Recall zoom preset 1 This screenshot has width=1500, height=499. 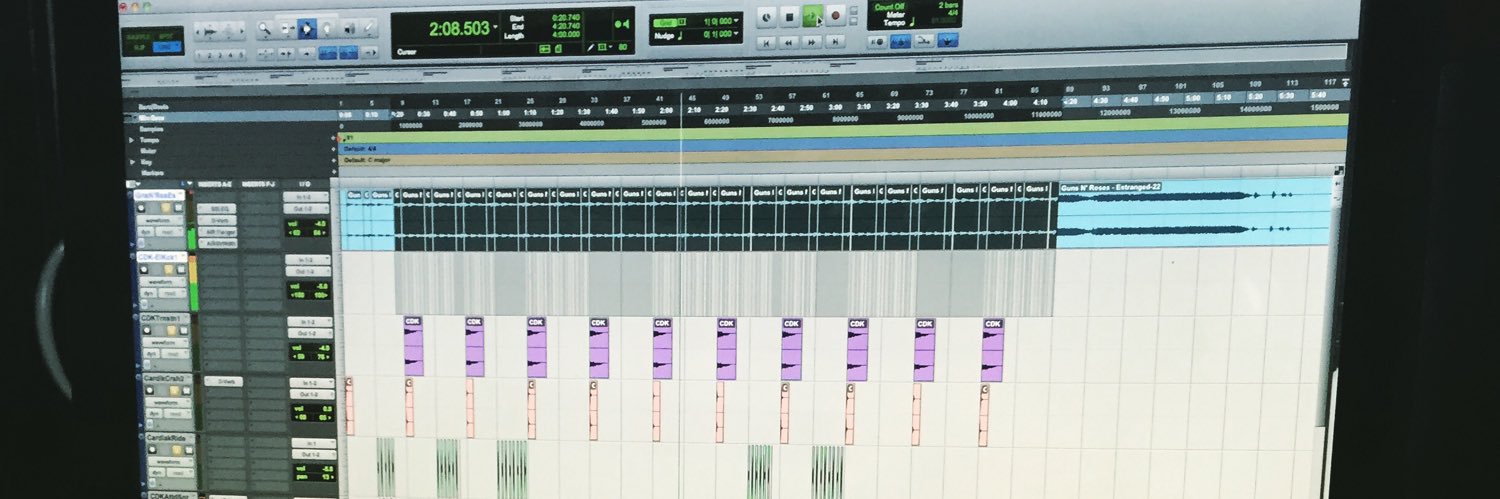coord(199,55)
